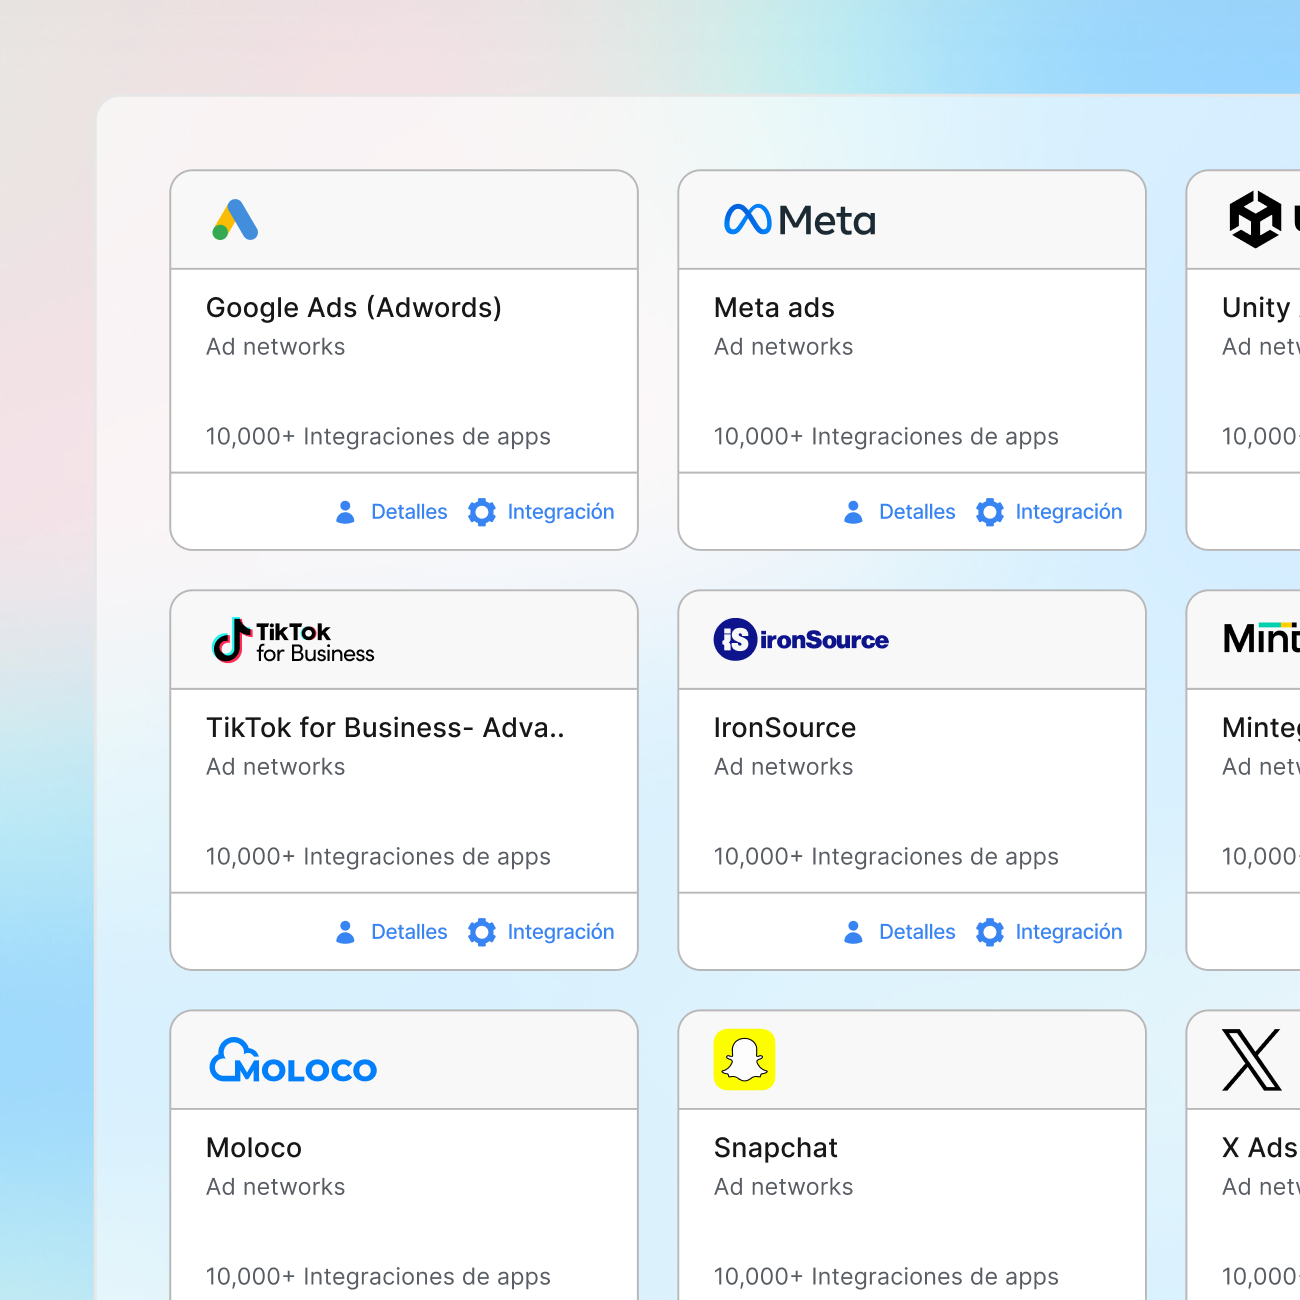1300x1300 pixels.
Task: Click 10,000+ Integraciones de apps on Moloco card
Action: pyautogui.click(x=378, y=1277)
